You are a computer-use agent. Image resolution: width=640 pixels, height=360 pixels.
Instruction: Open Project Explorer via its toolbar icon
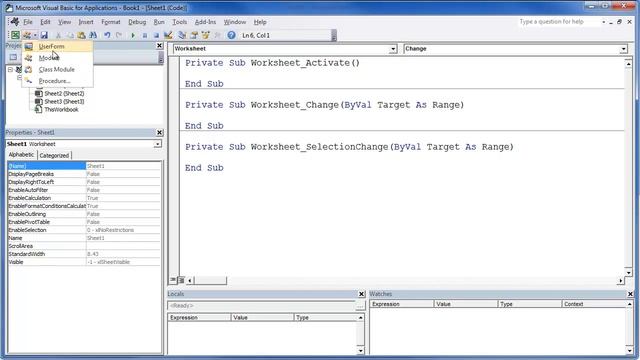[x=182, y=36]
